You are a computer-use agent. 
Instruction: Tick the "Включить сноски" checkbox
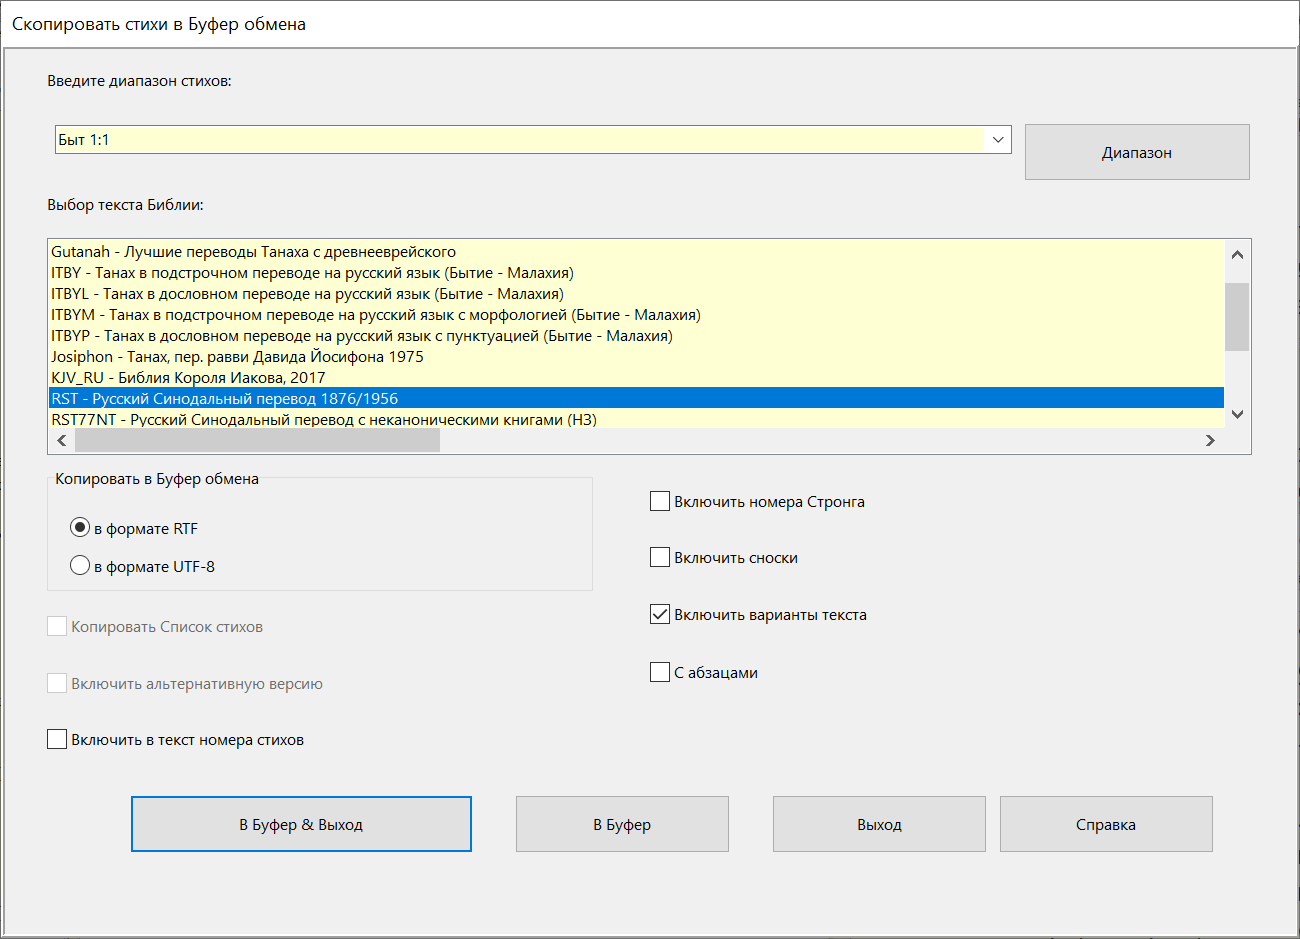660,557
